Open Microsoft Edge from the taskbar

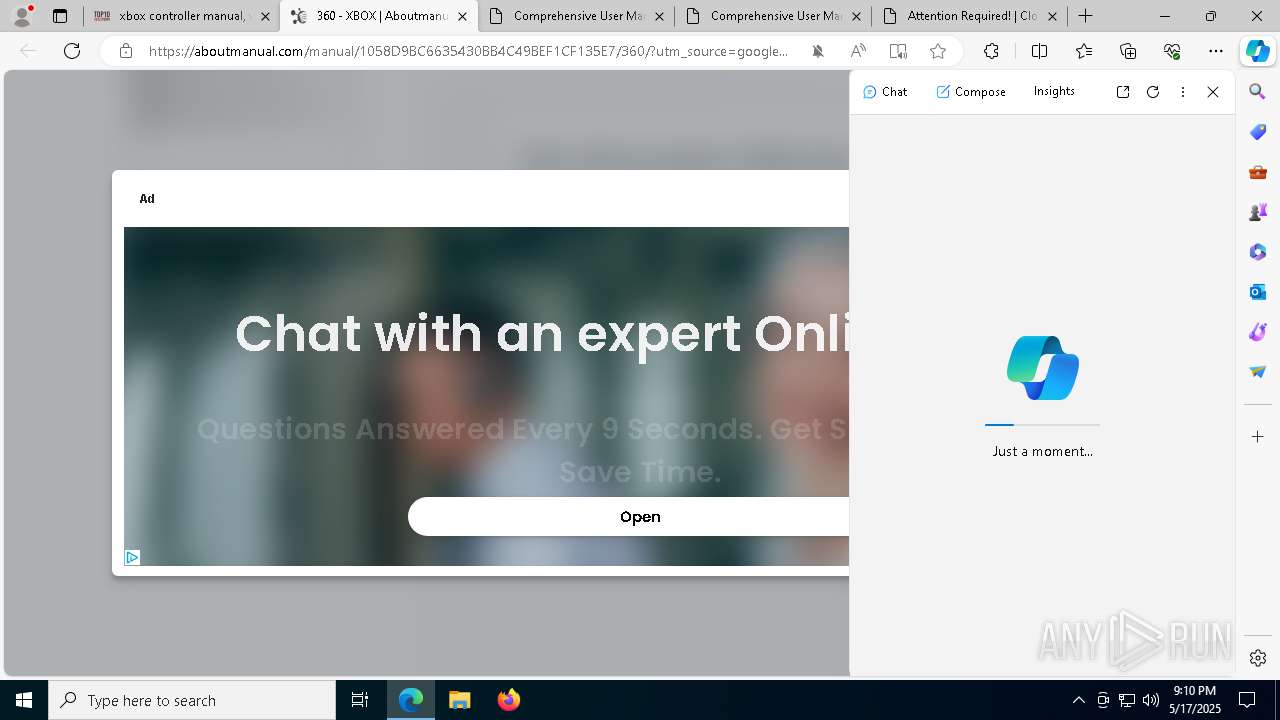click(x=411, y=700)
